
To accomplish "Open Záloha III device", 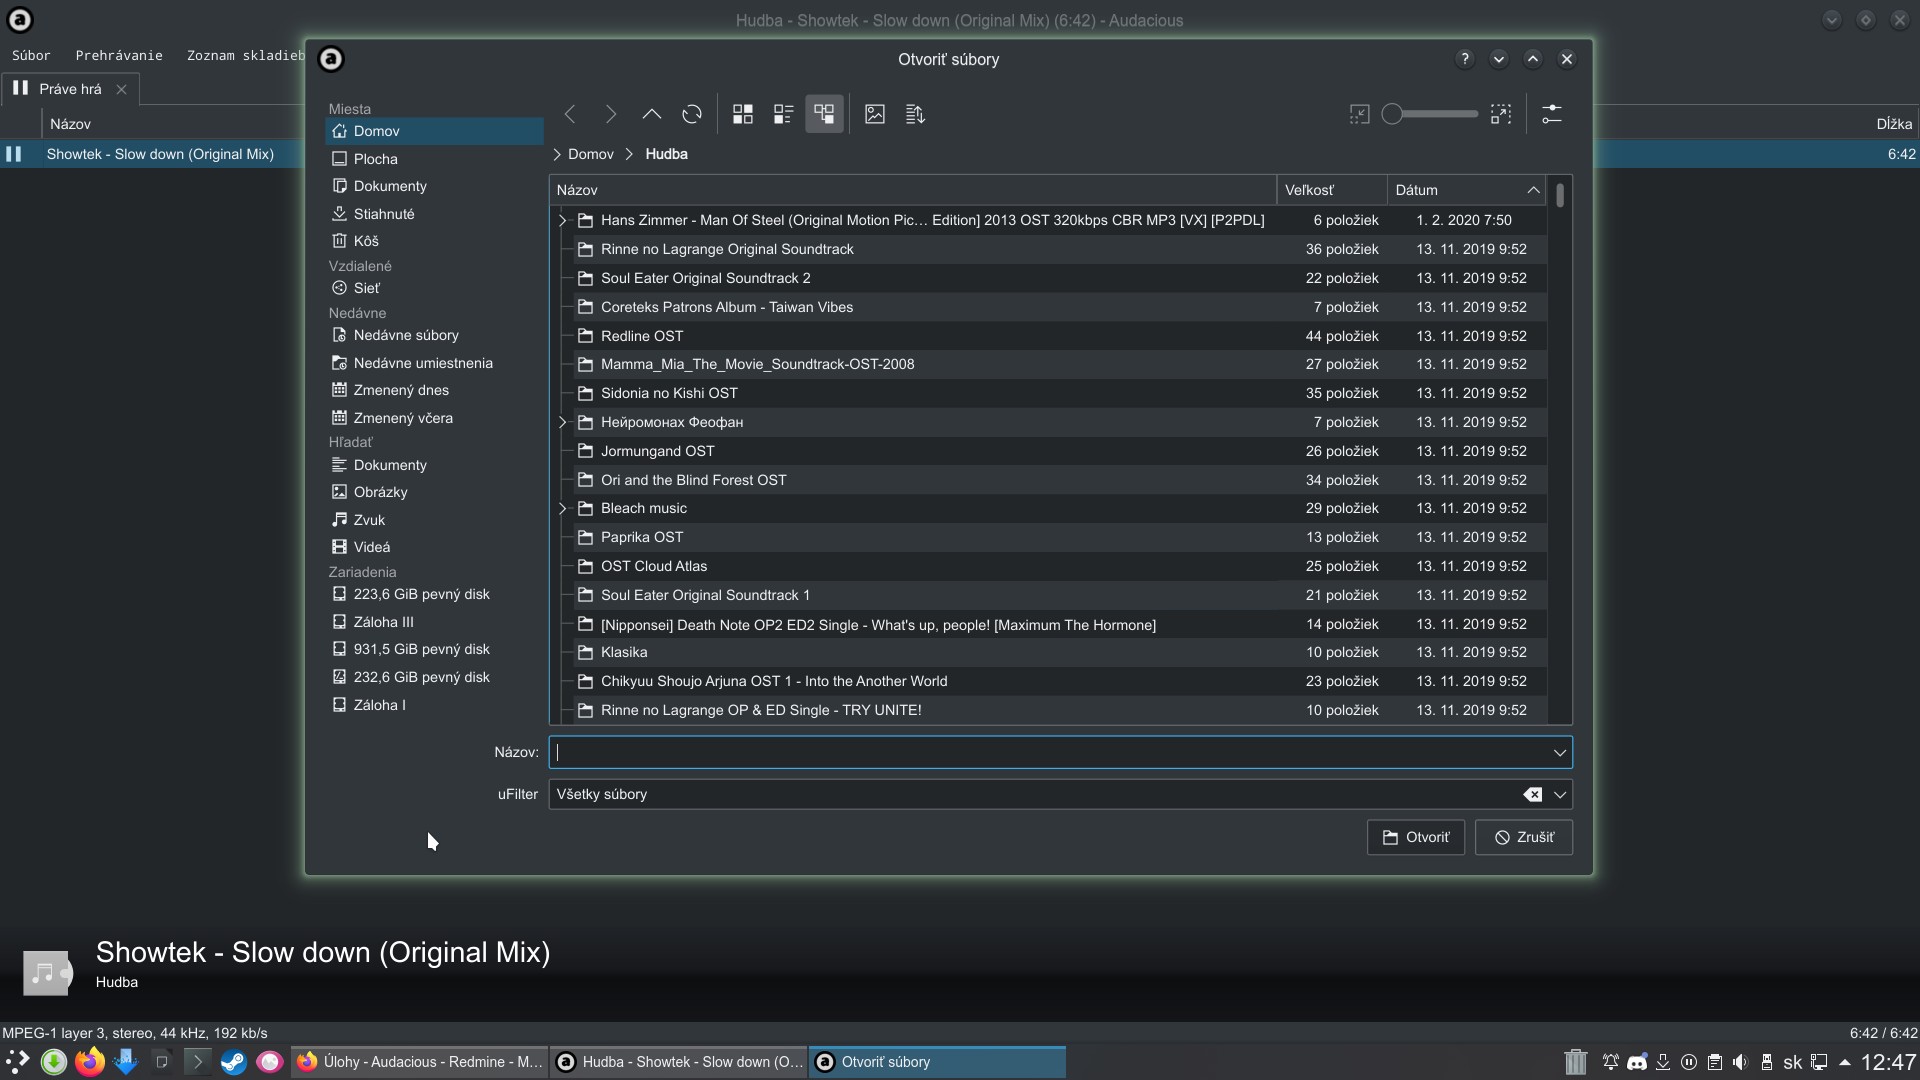I will coord(434,622).
